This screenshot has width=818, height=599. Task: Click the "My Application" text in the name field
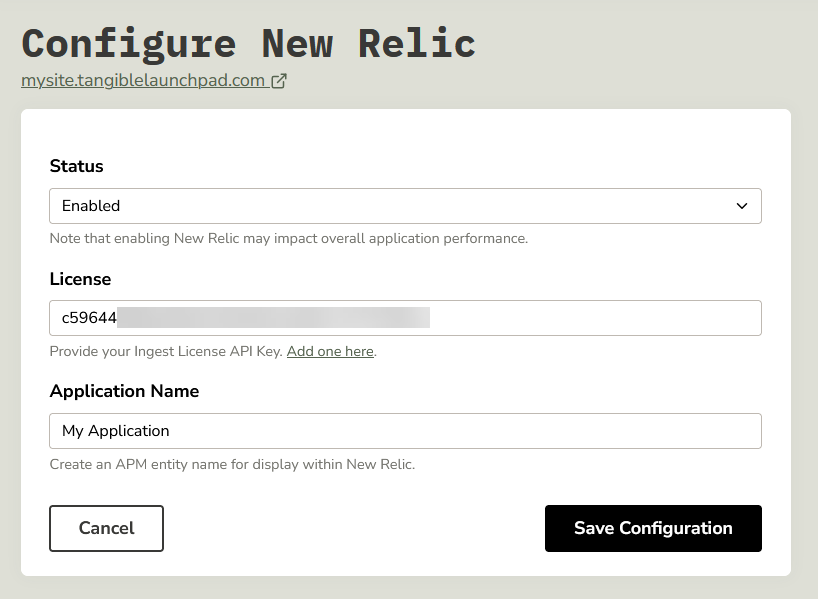tap(116, 431)
